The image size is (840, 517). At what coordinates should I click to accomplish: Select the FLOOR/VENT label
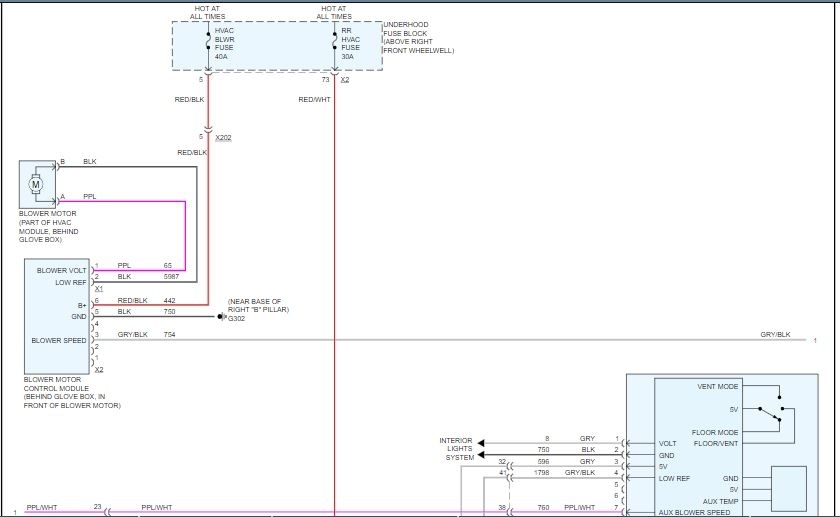(x=718, y=443)
